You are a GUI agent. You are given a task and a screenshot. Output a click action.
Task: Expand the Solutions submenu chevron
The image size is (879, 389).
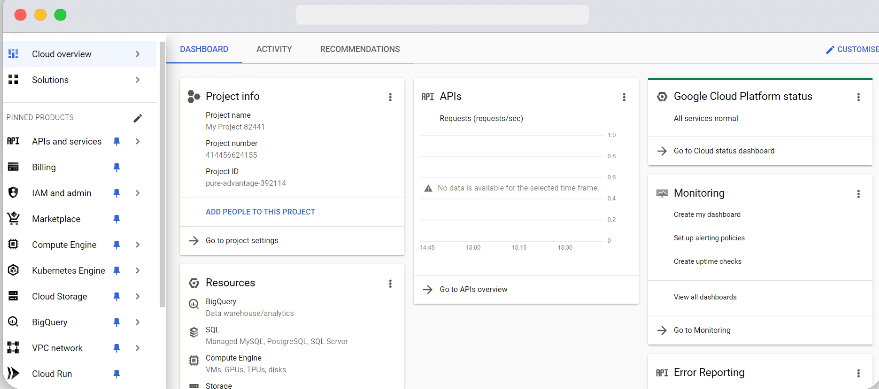[x=137, y=80]
